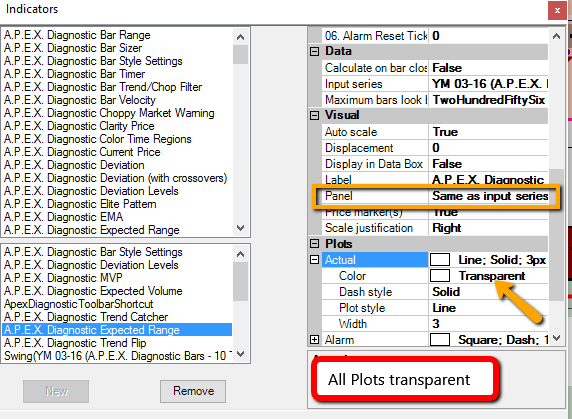Collapse the Plots property category
This screenshot has width=572, height=419.
pyautogui.click(x=314, y=244)
